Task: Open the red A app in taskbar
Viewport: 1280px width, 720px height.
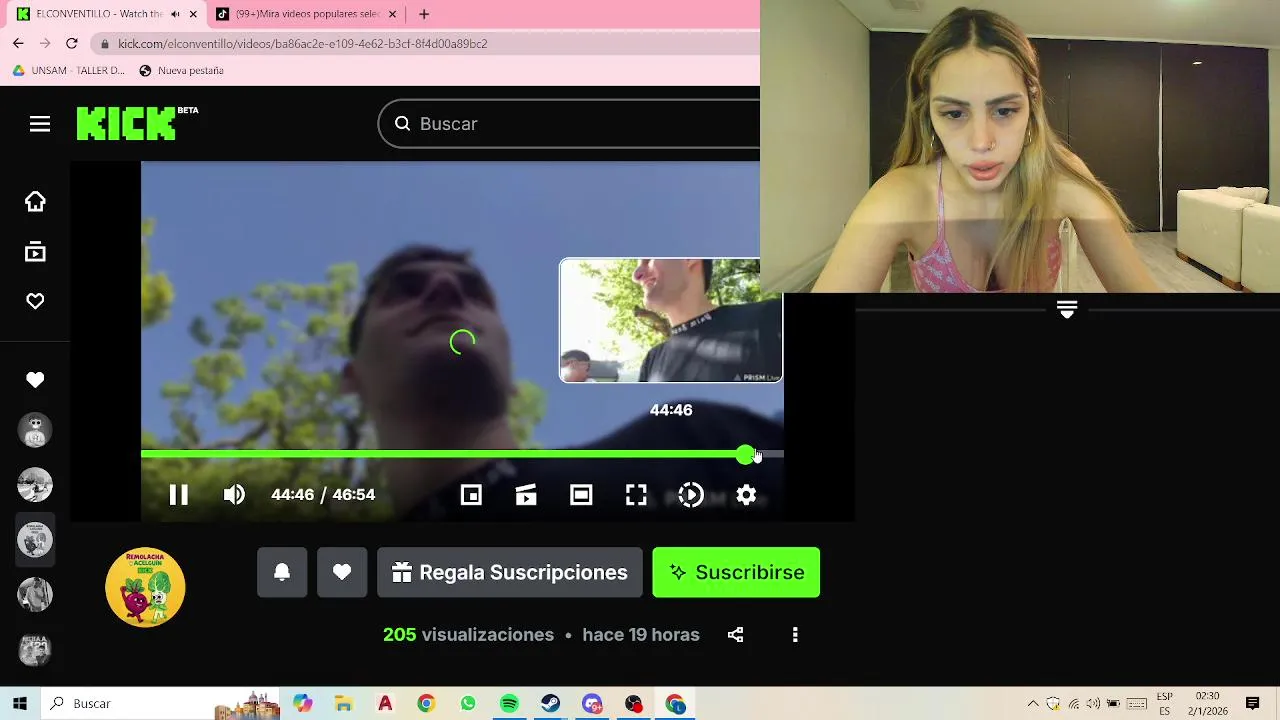Action: (385, 704)
